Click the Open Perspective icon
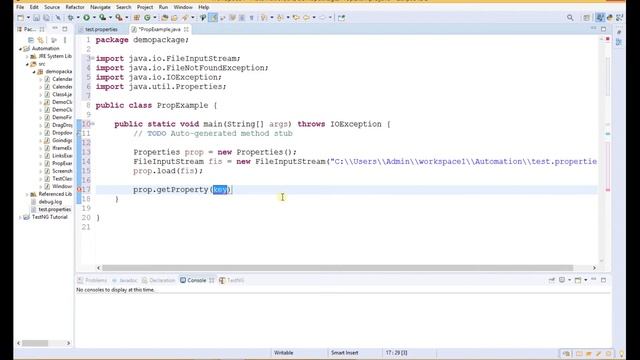This screenshot has height=360, width=640. pos(587,18)
